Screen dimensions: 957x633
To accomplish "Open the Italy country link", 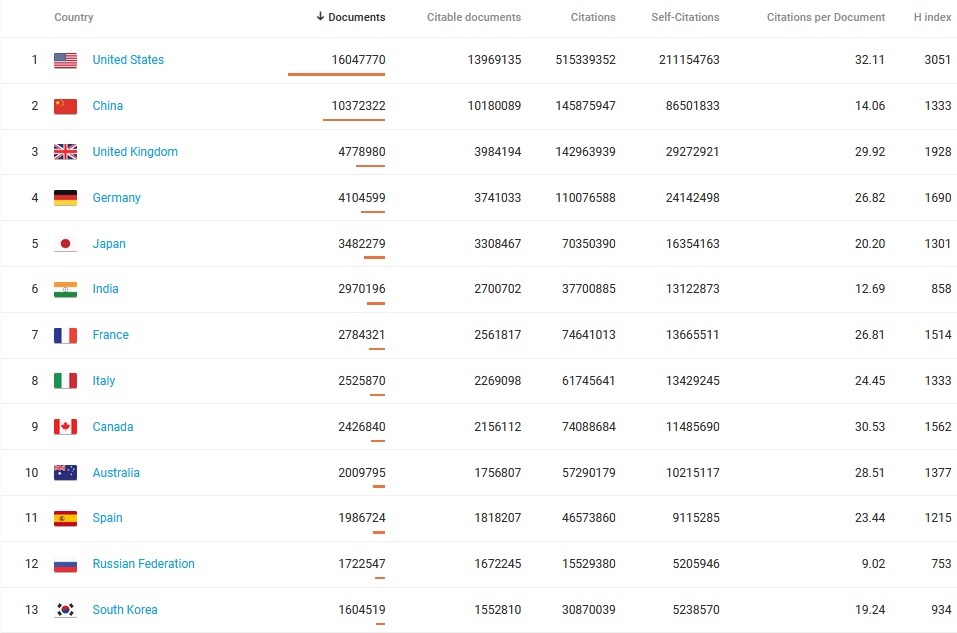I will pos(104,381).
